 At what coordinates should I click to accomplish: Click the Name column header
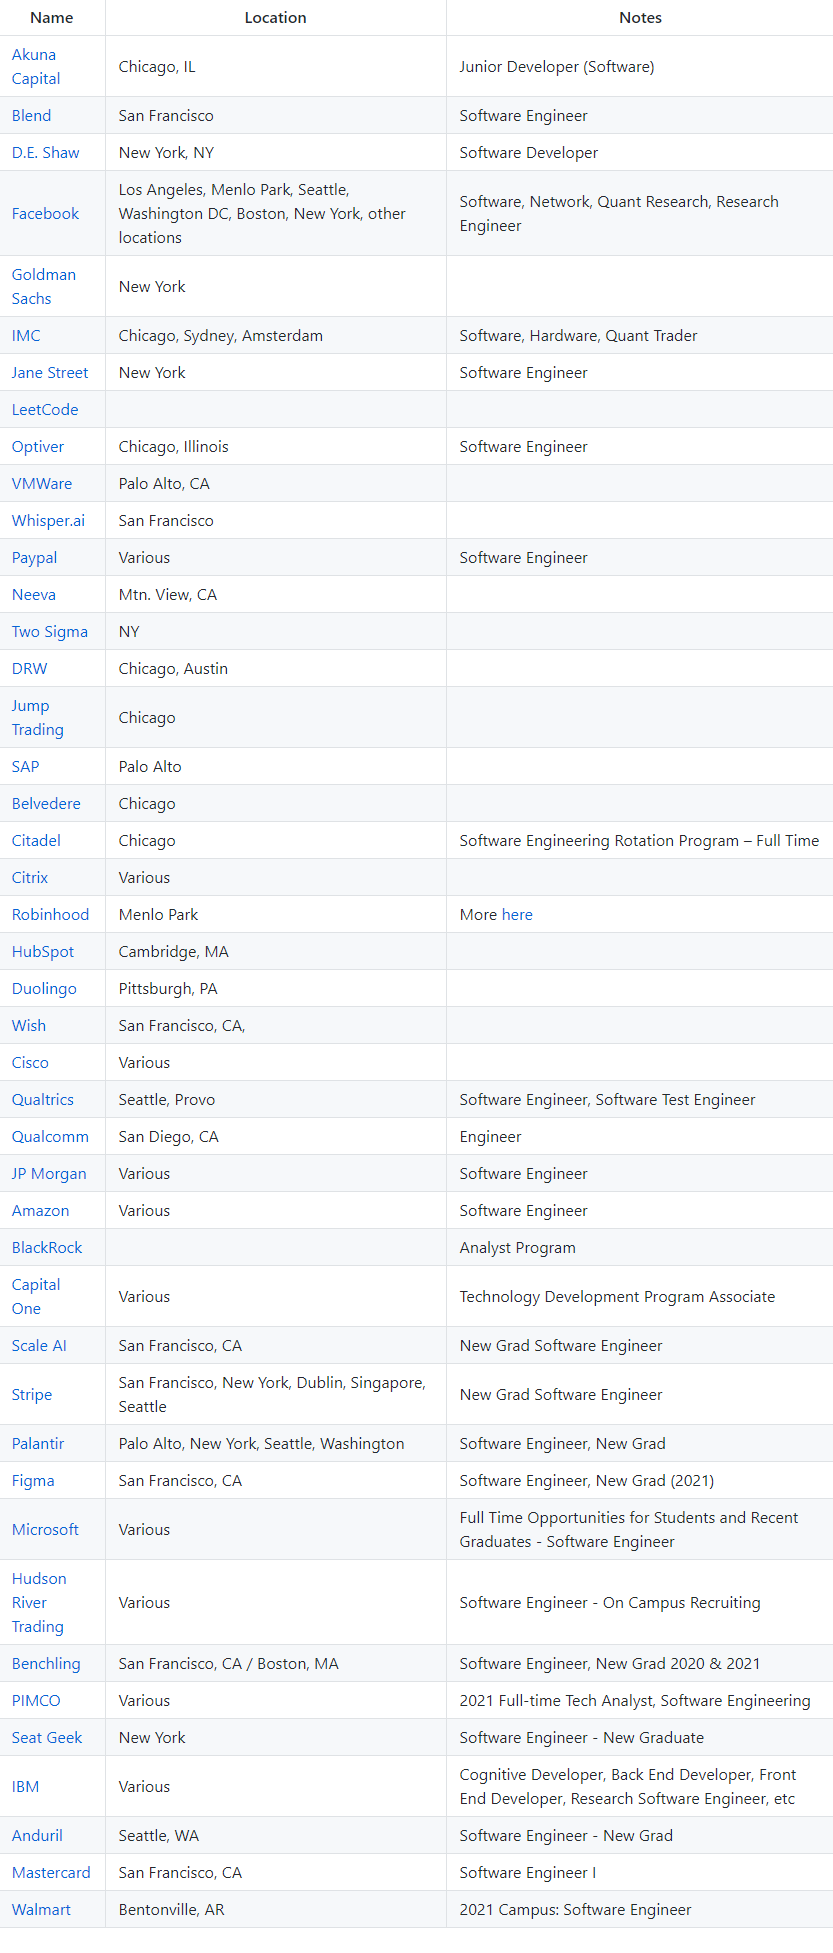tap(52, 18)
